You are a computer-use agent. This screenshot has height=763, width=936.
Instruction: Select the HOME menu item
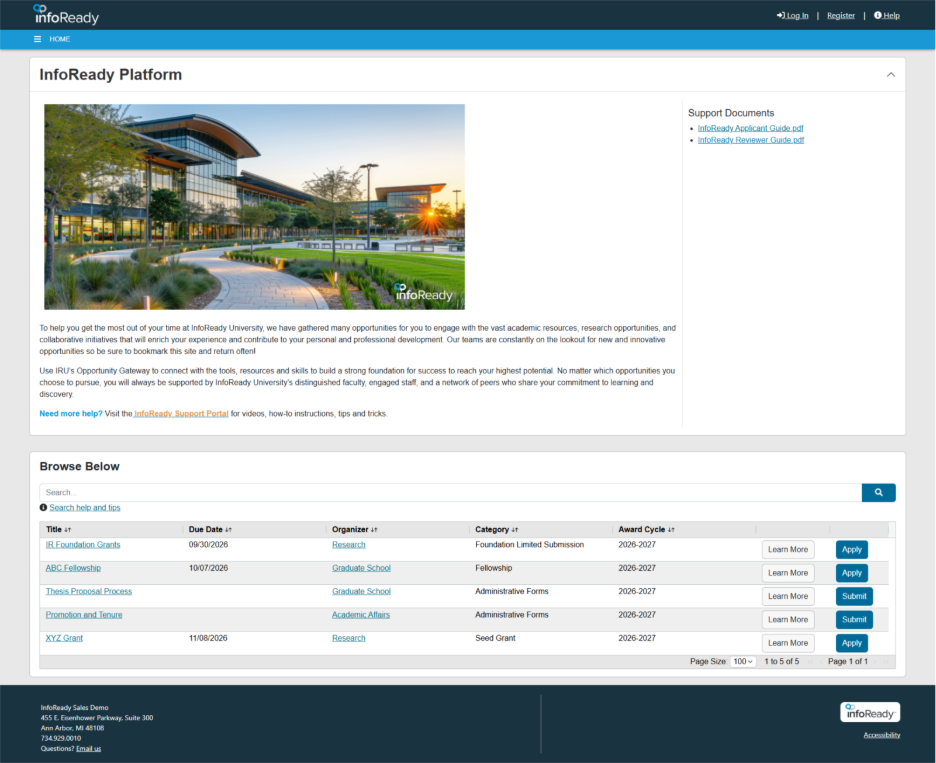(x=60, y=38)
